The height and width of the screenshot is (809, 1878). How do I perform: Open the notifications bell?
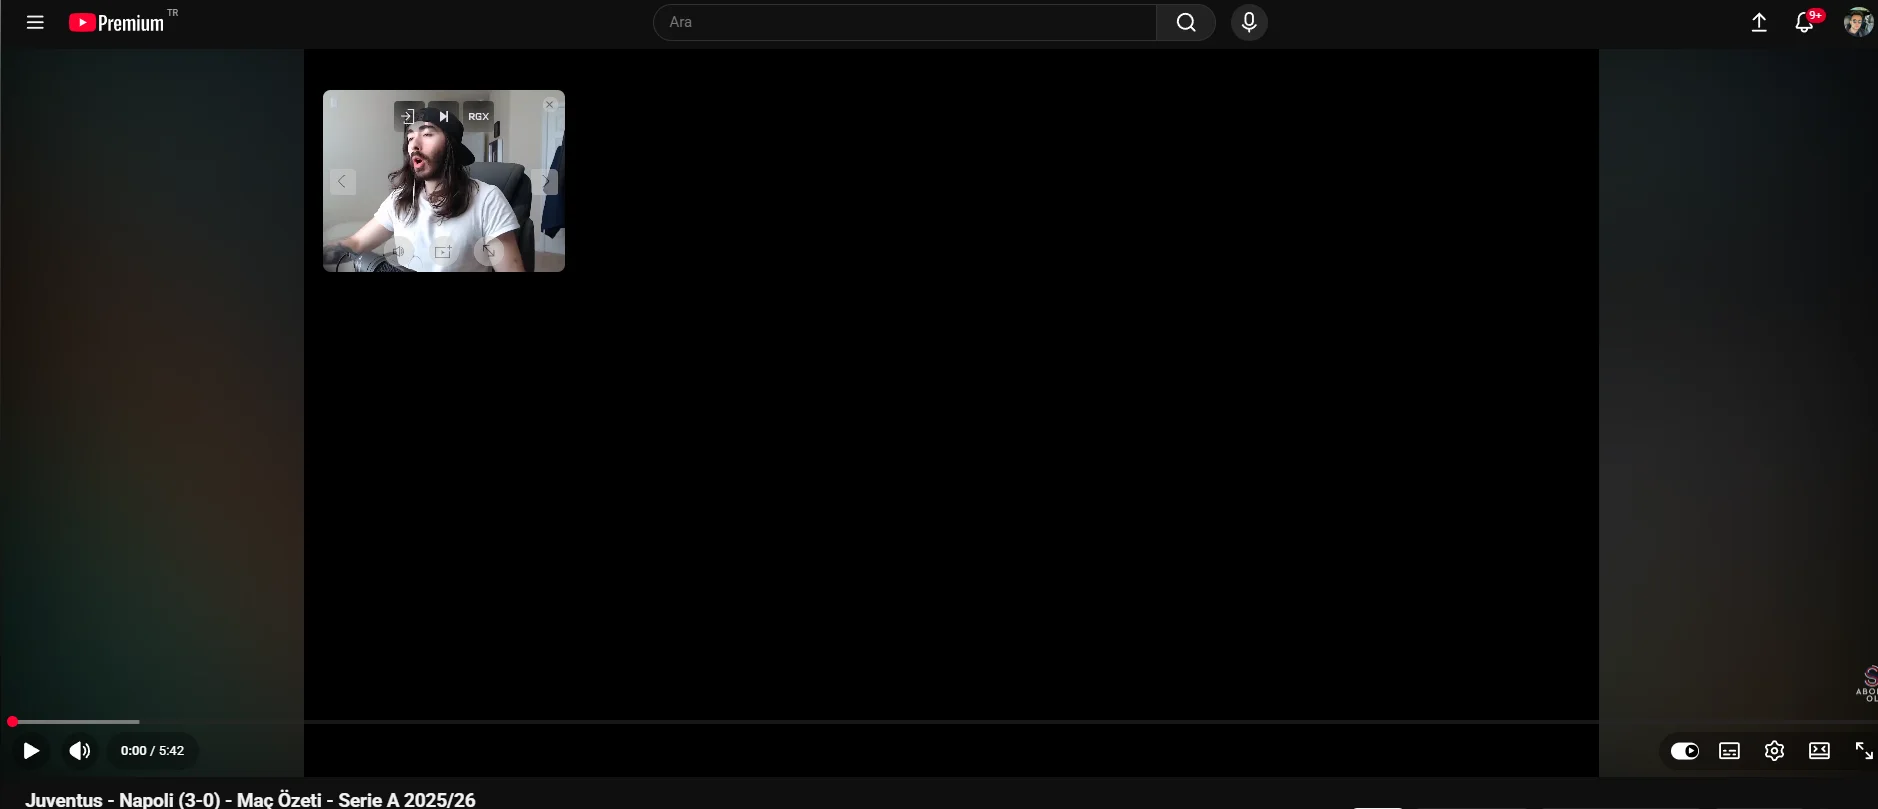tap(1805, 22)
